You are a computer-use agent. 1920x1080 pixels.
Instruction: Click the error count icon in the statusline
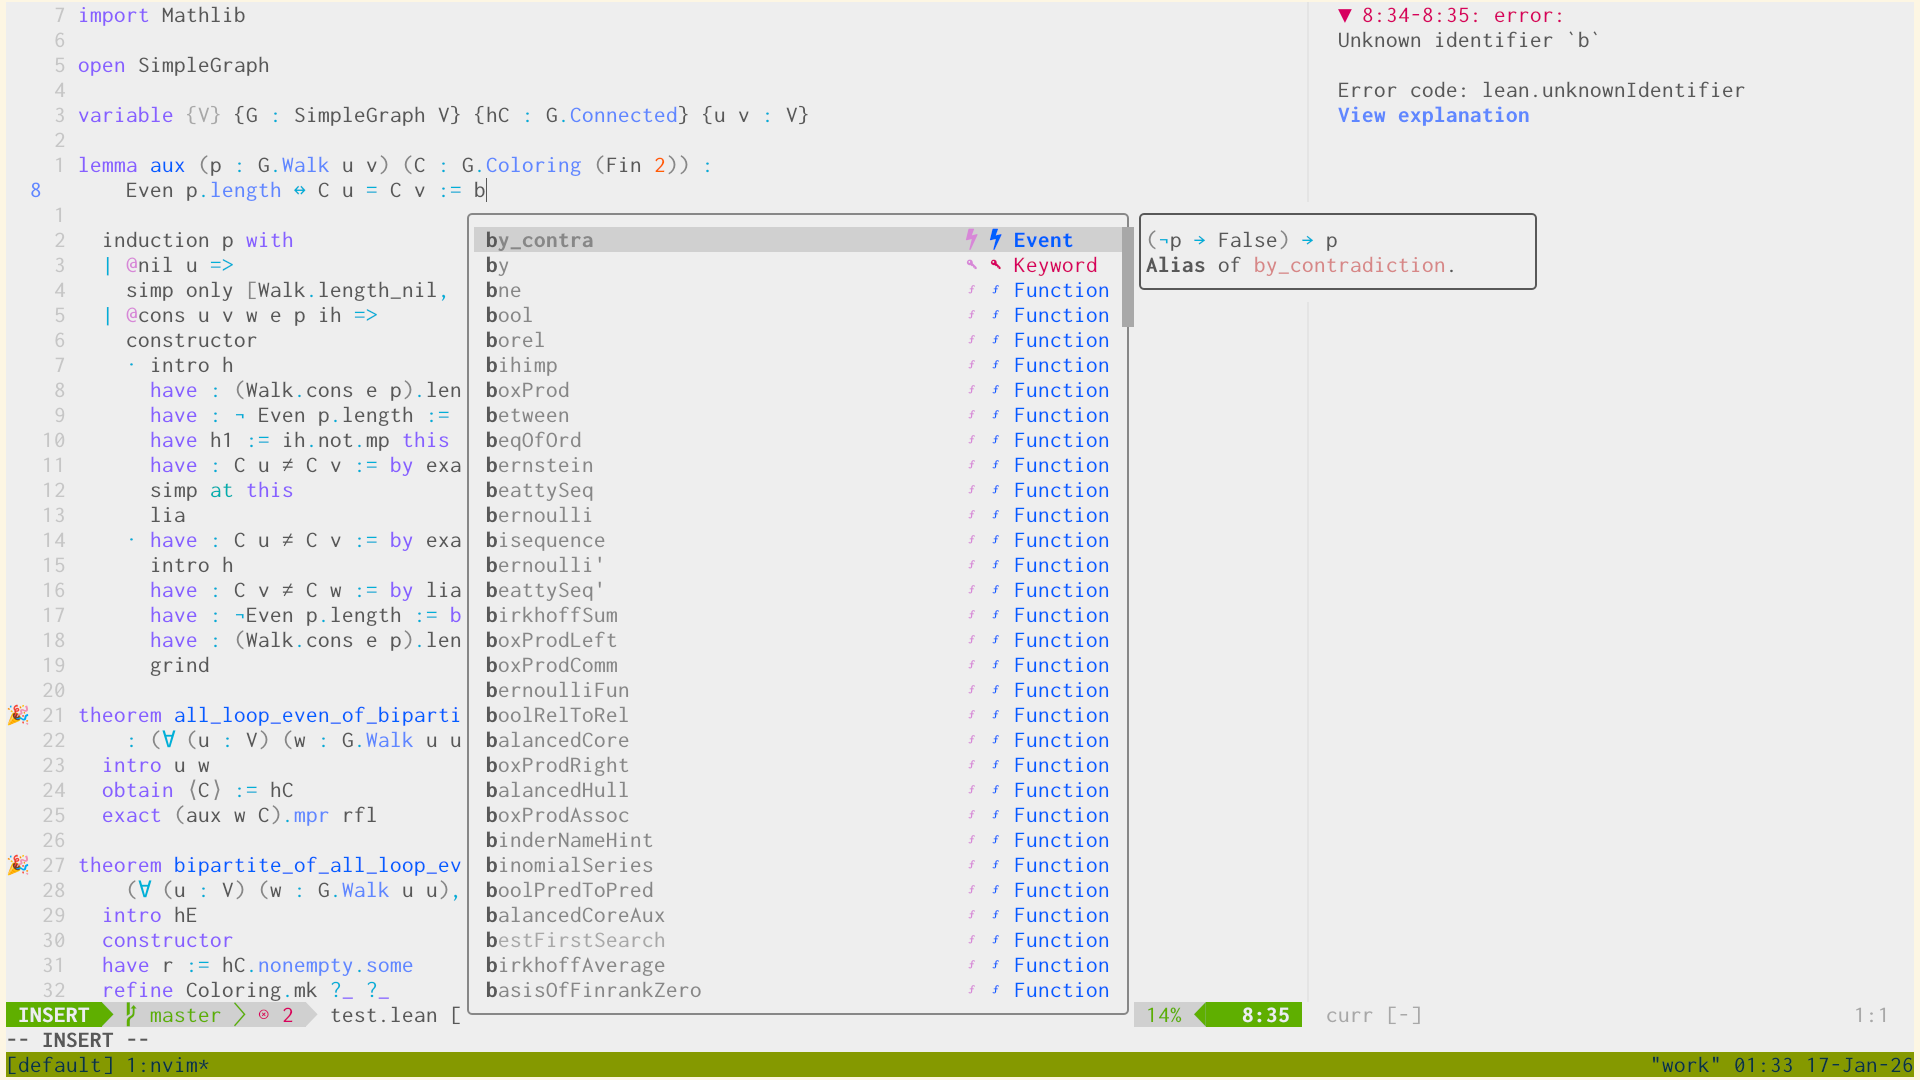[264, 1015]
